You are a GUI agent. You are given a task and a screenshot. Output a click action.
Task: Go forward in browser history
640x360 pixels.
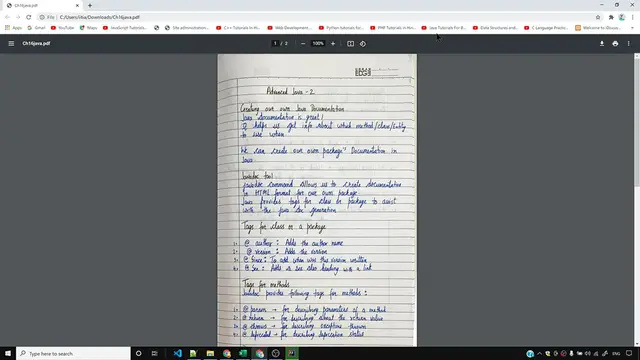point(18,17)
